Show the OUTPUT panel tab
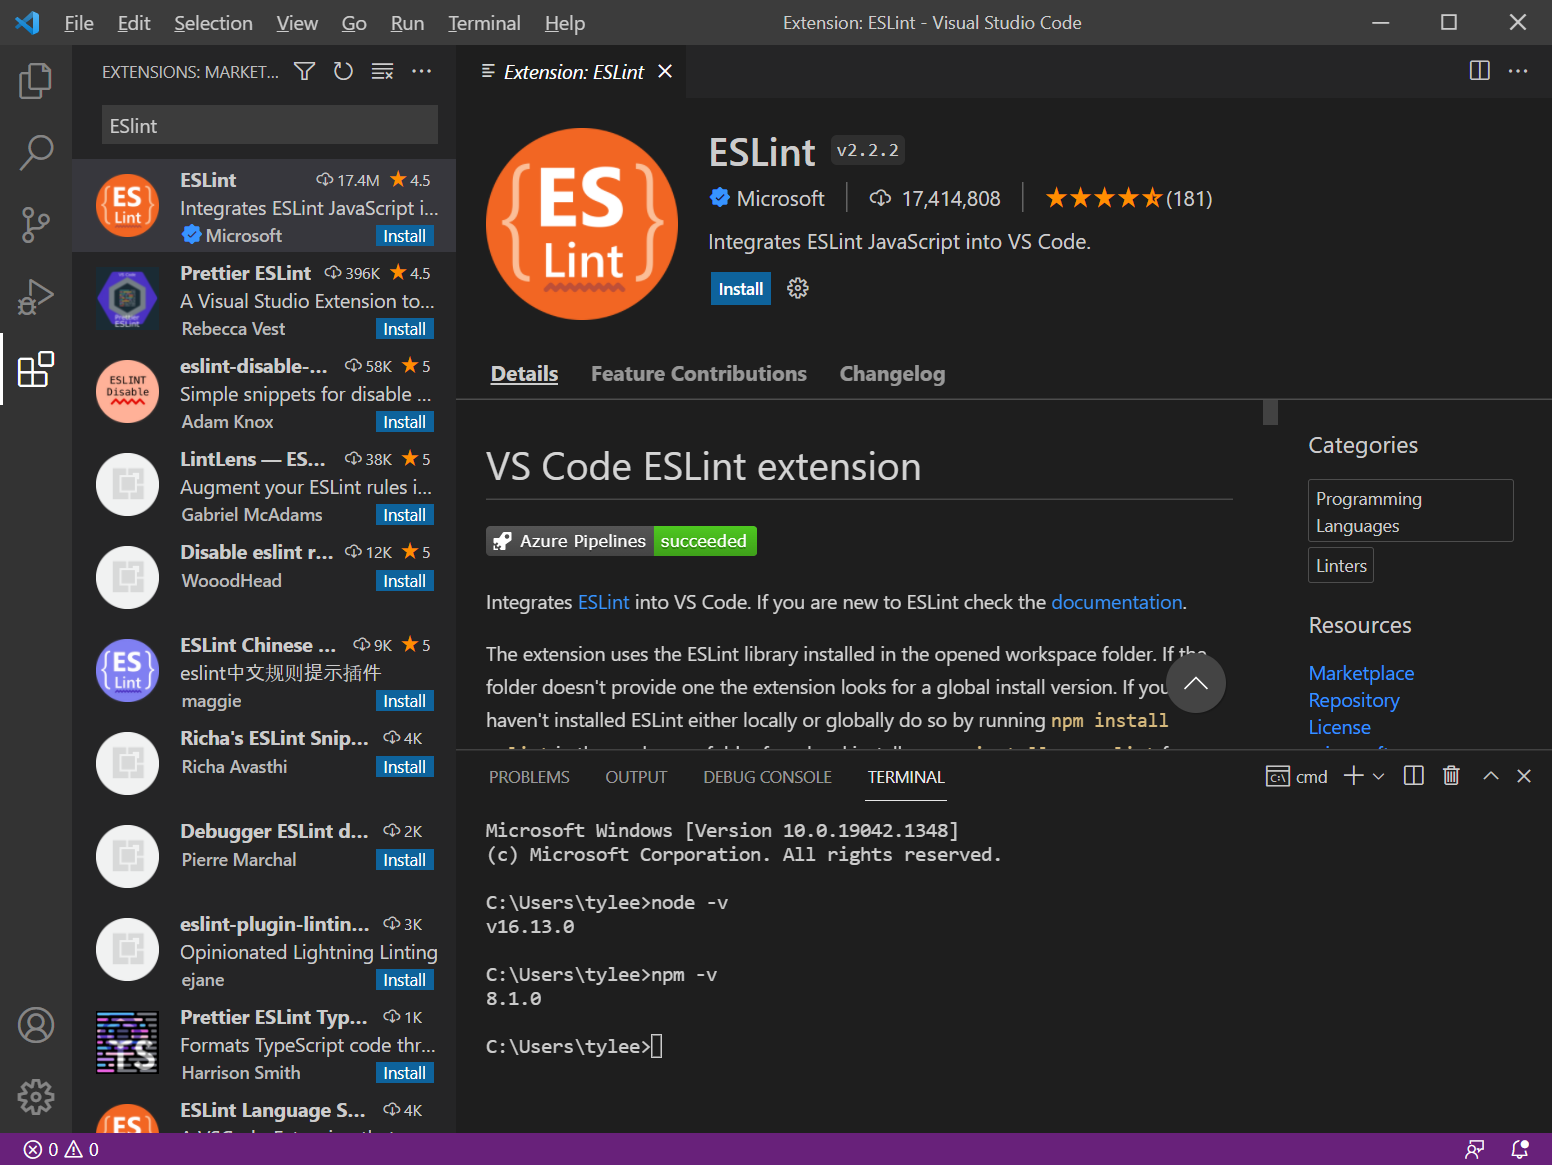Viewport: 1552px width, 1165px height. 636,777
